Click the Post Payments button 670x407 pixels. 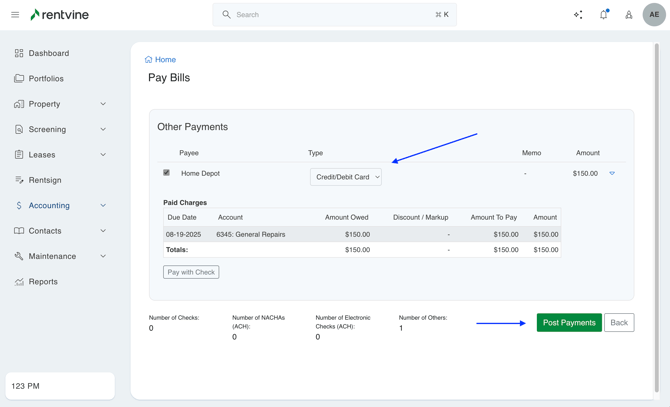point(569,323)
